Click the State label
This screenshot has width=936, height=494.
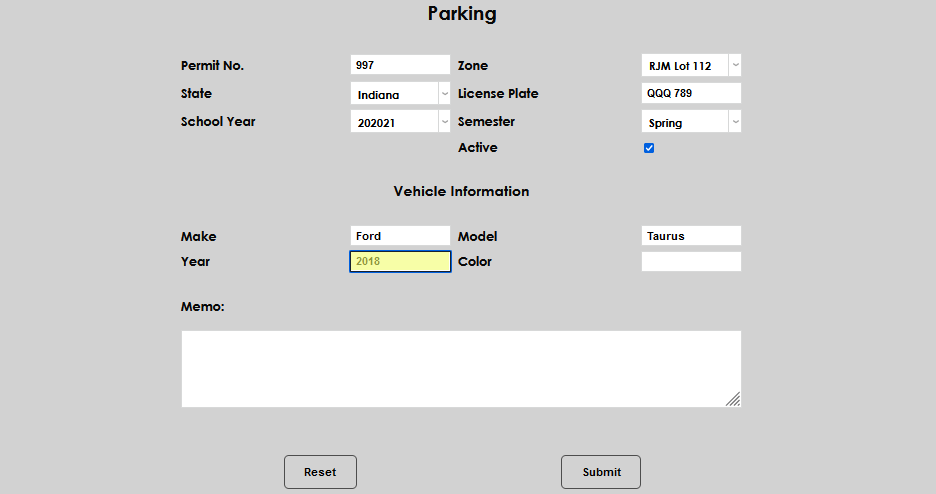tap(196, 94)
